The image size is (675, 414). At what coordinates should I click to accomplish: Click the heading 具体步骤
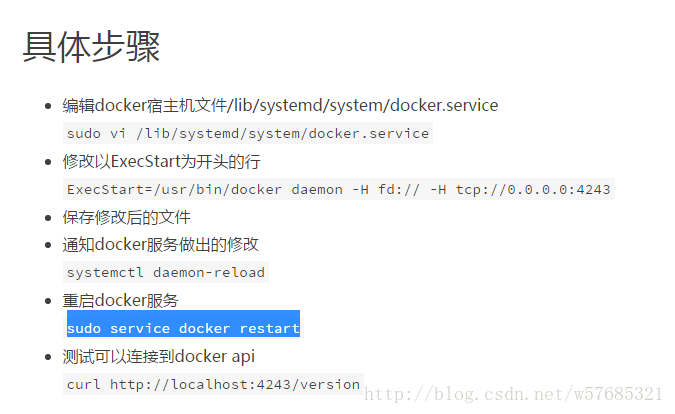pyautogui.click(x=91, y=47)
